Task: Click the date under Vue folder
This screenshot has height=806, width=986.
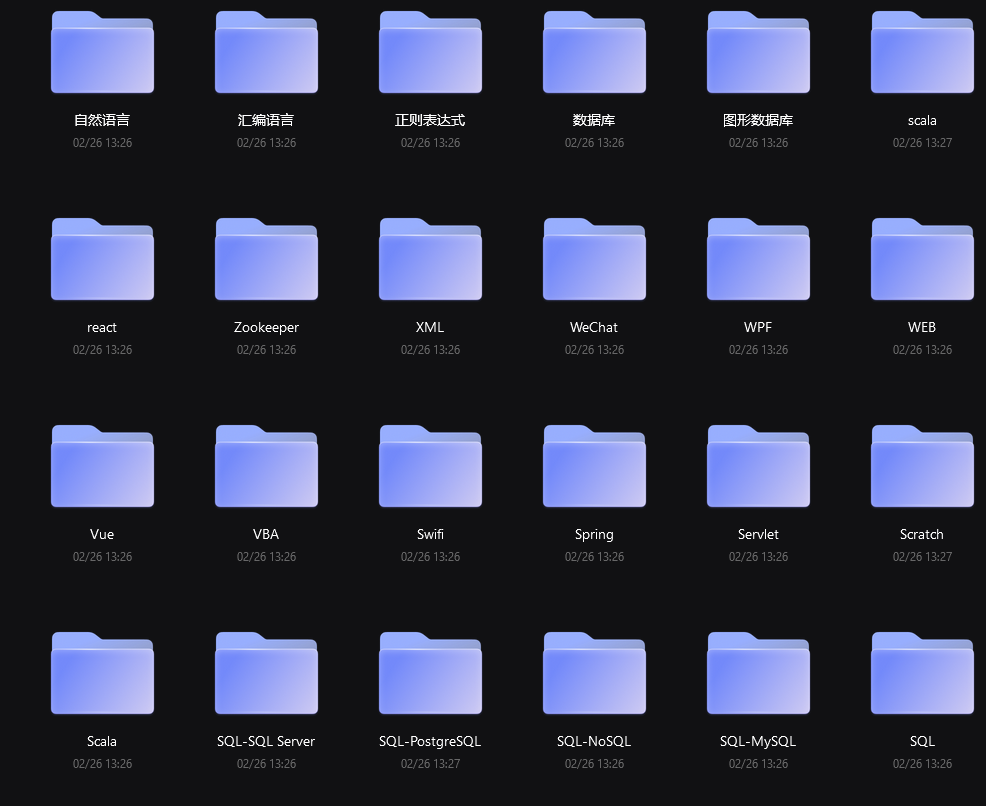Action: [x=102, y=556]
